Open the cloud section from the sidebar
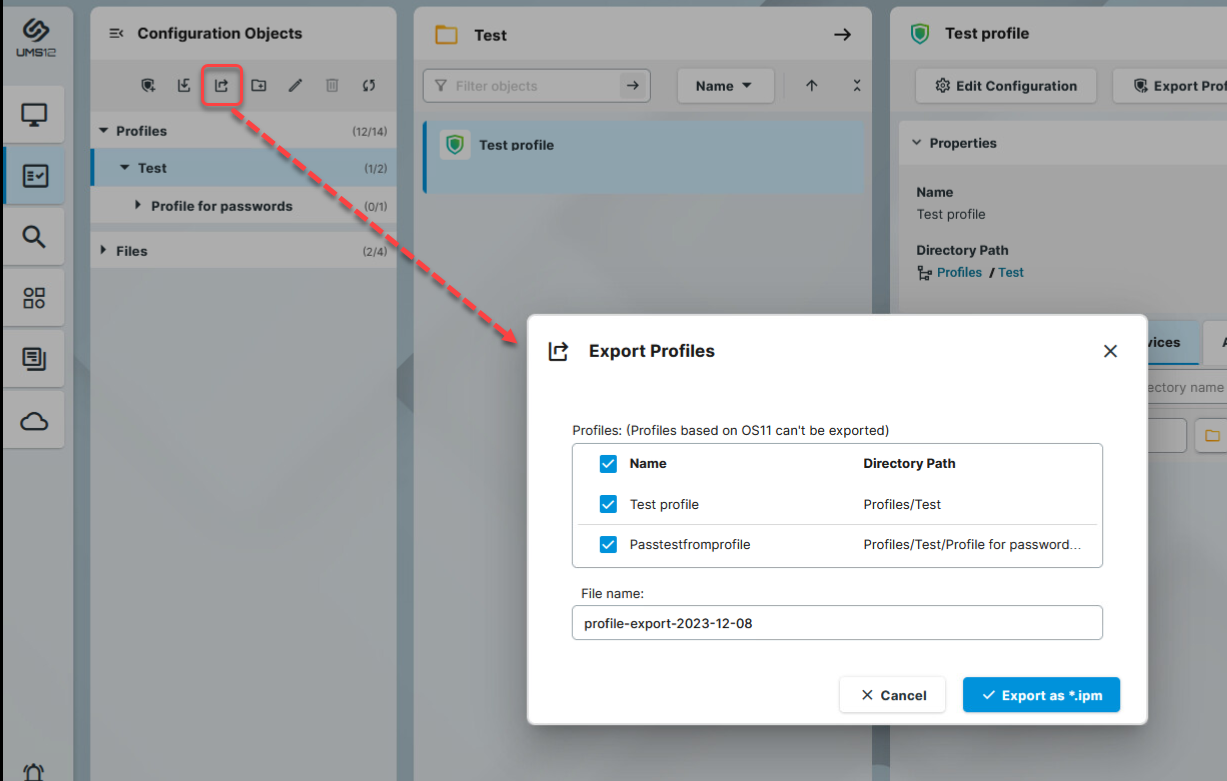The image size is (1227, 781). click(x=37, y=419)
